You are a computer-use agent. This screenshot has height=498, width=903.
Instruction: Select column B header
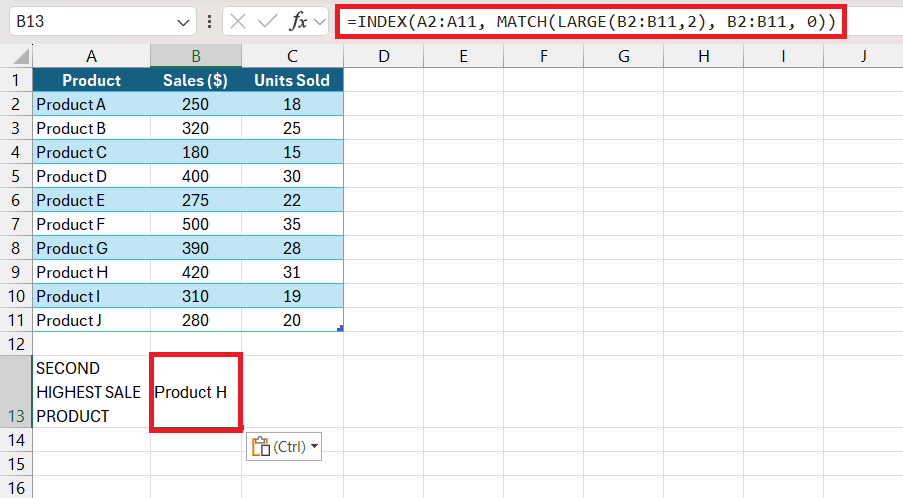pos(196,56)
